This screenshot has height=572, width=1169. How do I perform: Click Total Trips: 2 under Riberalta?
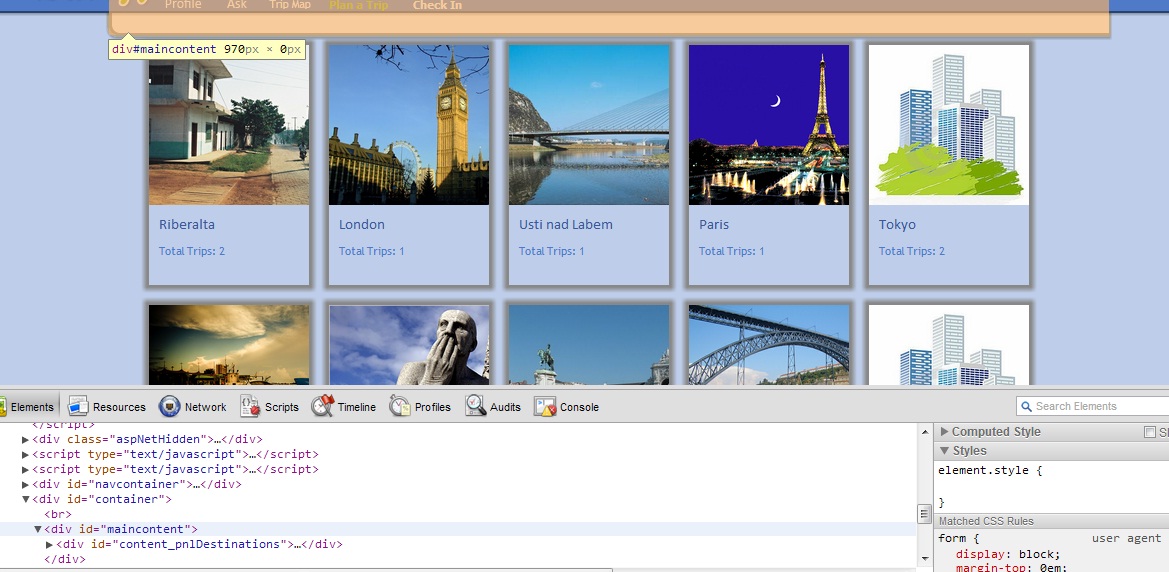tap(192, 251)
